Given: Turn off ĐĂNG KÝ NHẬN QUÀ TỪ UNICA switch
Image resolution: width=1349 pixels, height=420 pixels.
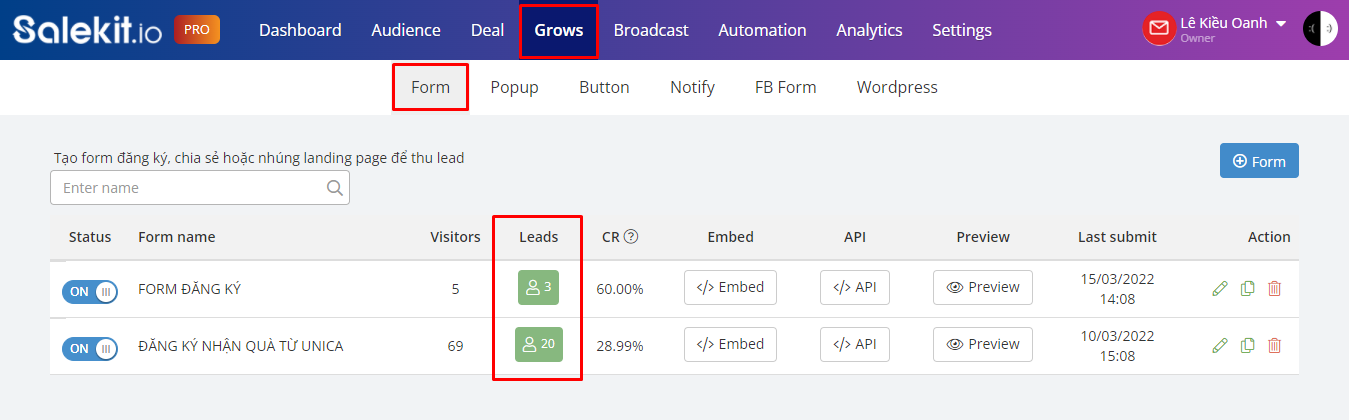Looking at the screenshot, I should click(x=90, y=349).
